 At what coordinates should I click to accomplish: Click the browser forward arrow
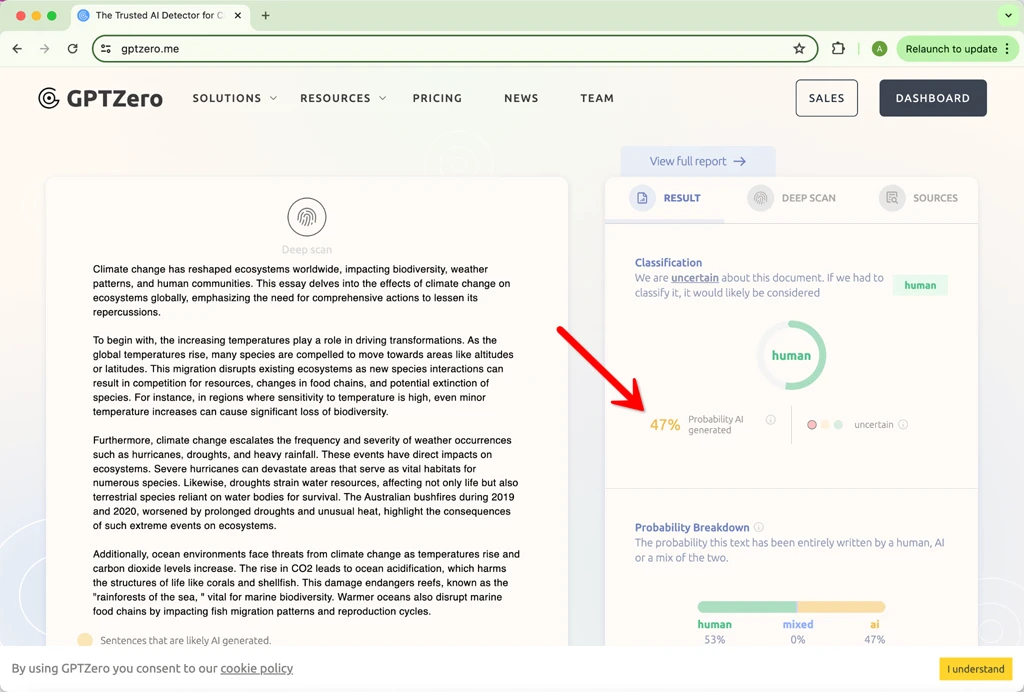pos(44,49)
